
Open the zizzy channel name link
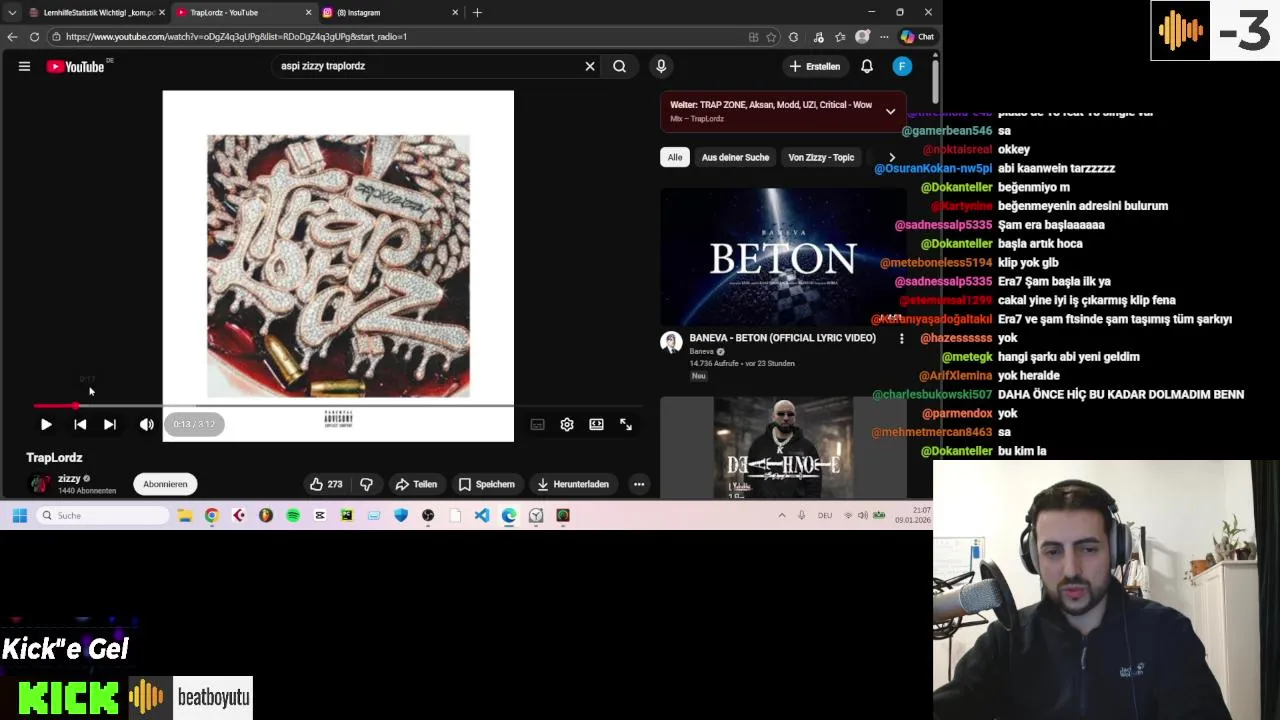coord(69,479)
